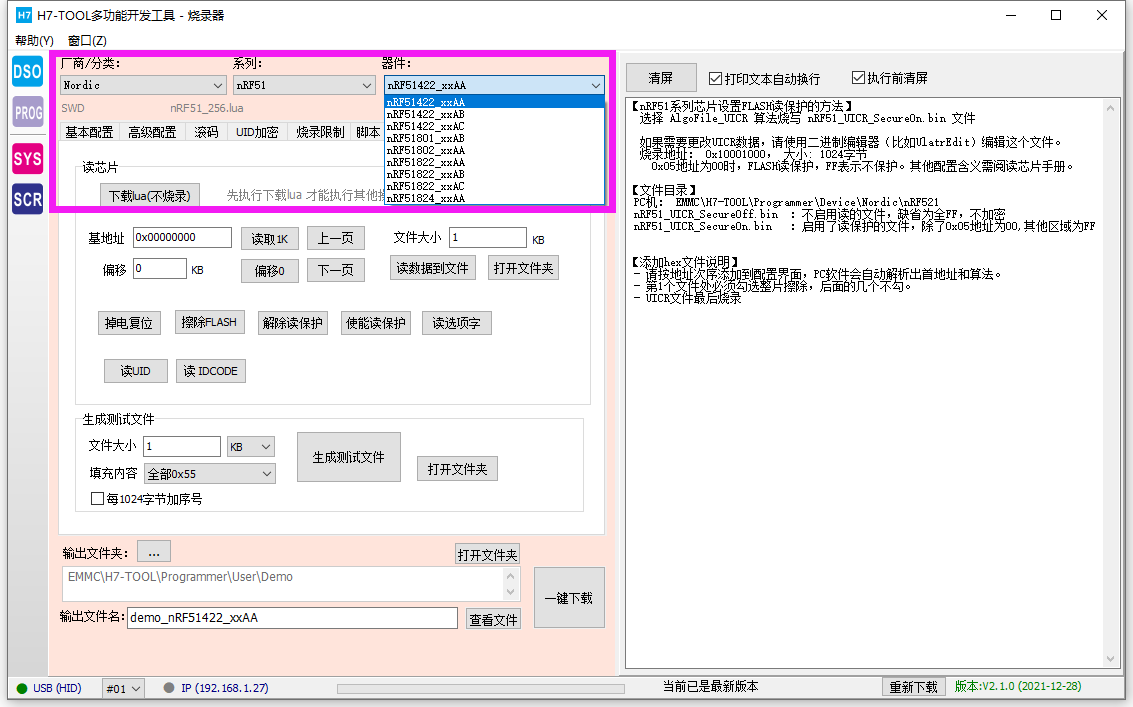Open folder next to 读数据到文件
Image resolution: width=1133 pixels, height=707 pixels.
[x=523, y=268]
